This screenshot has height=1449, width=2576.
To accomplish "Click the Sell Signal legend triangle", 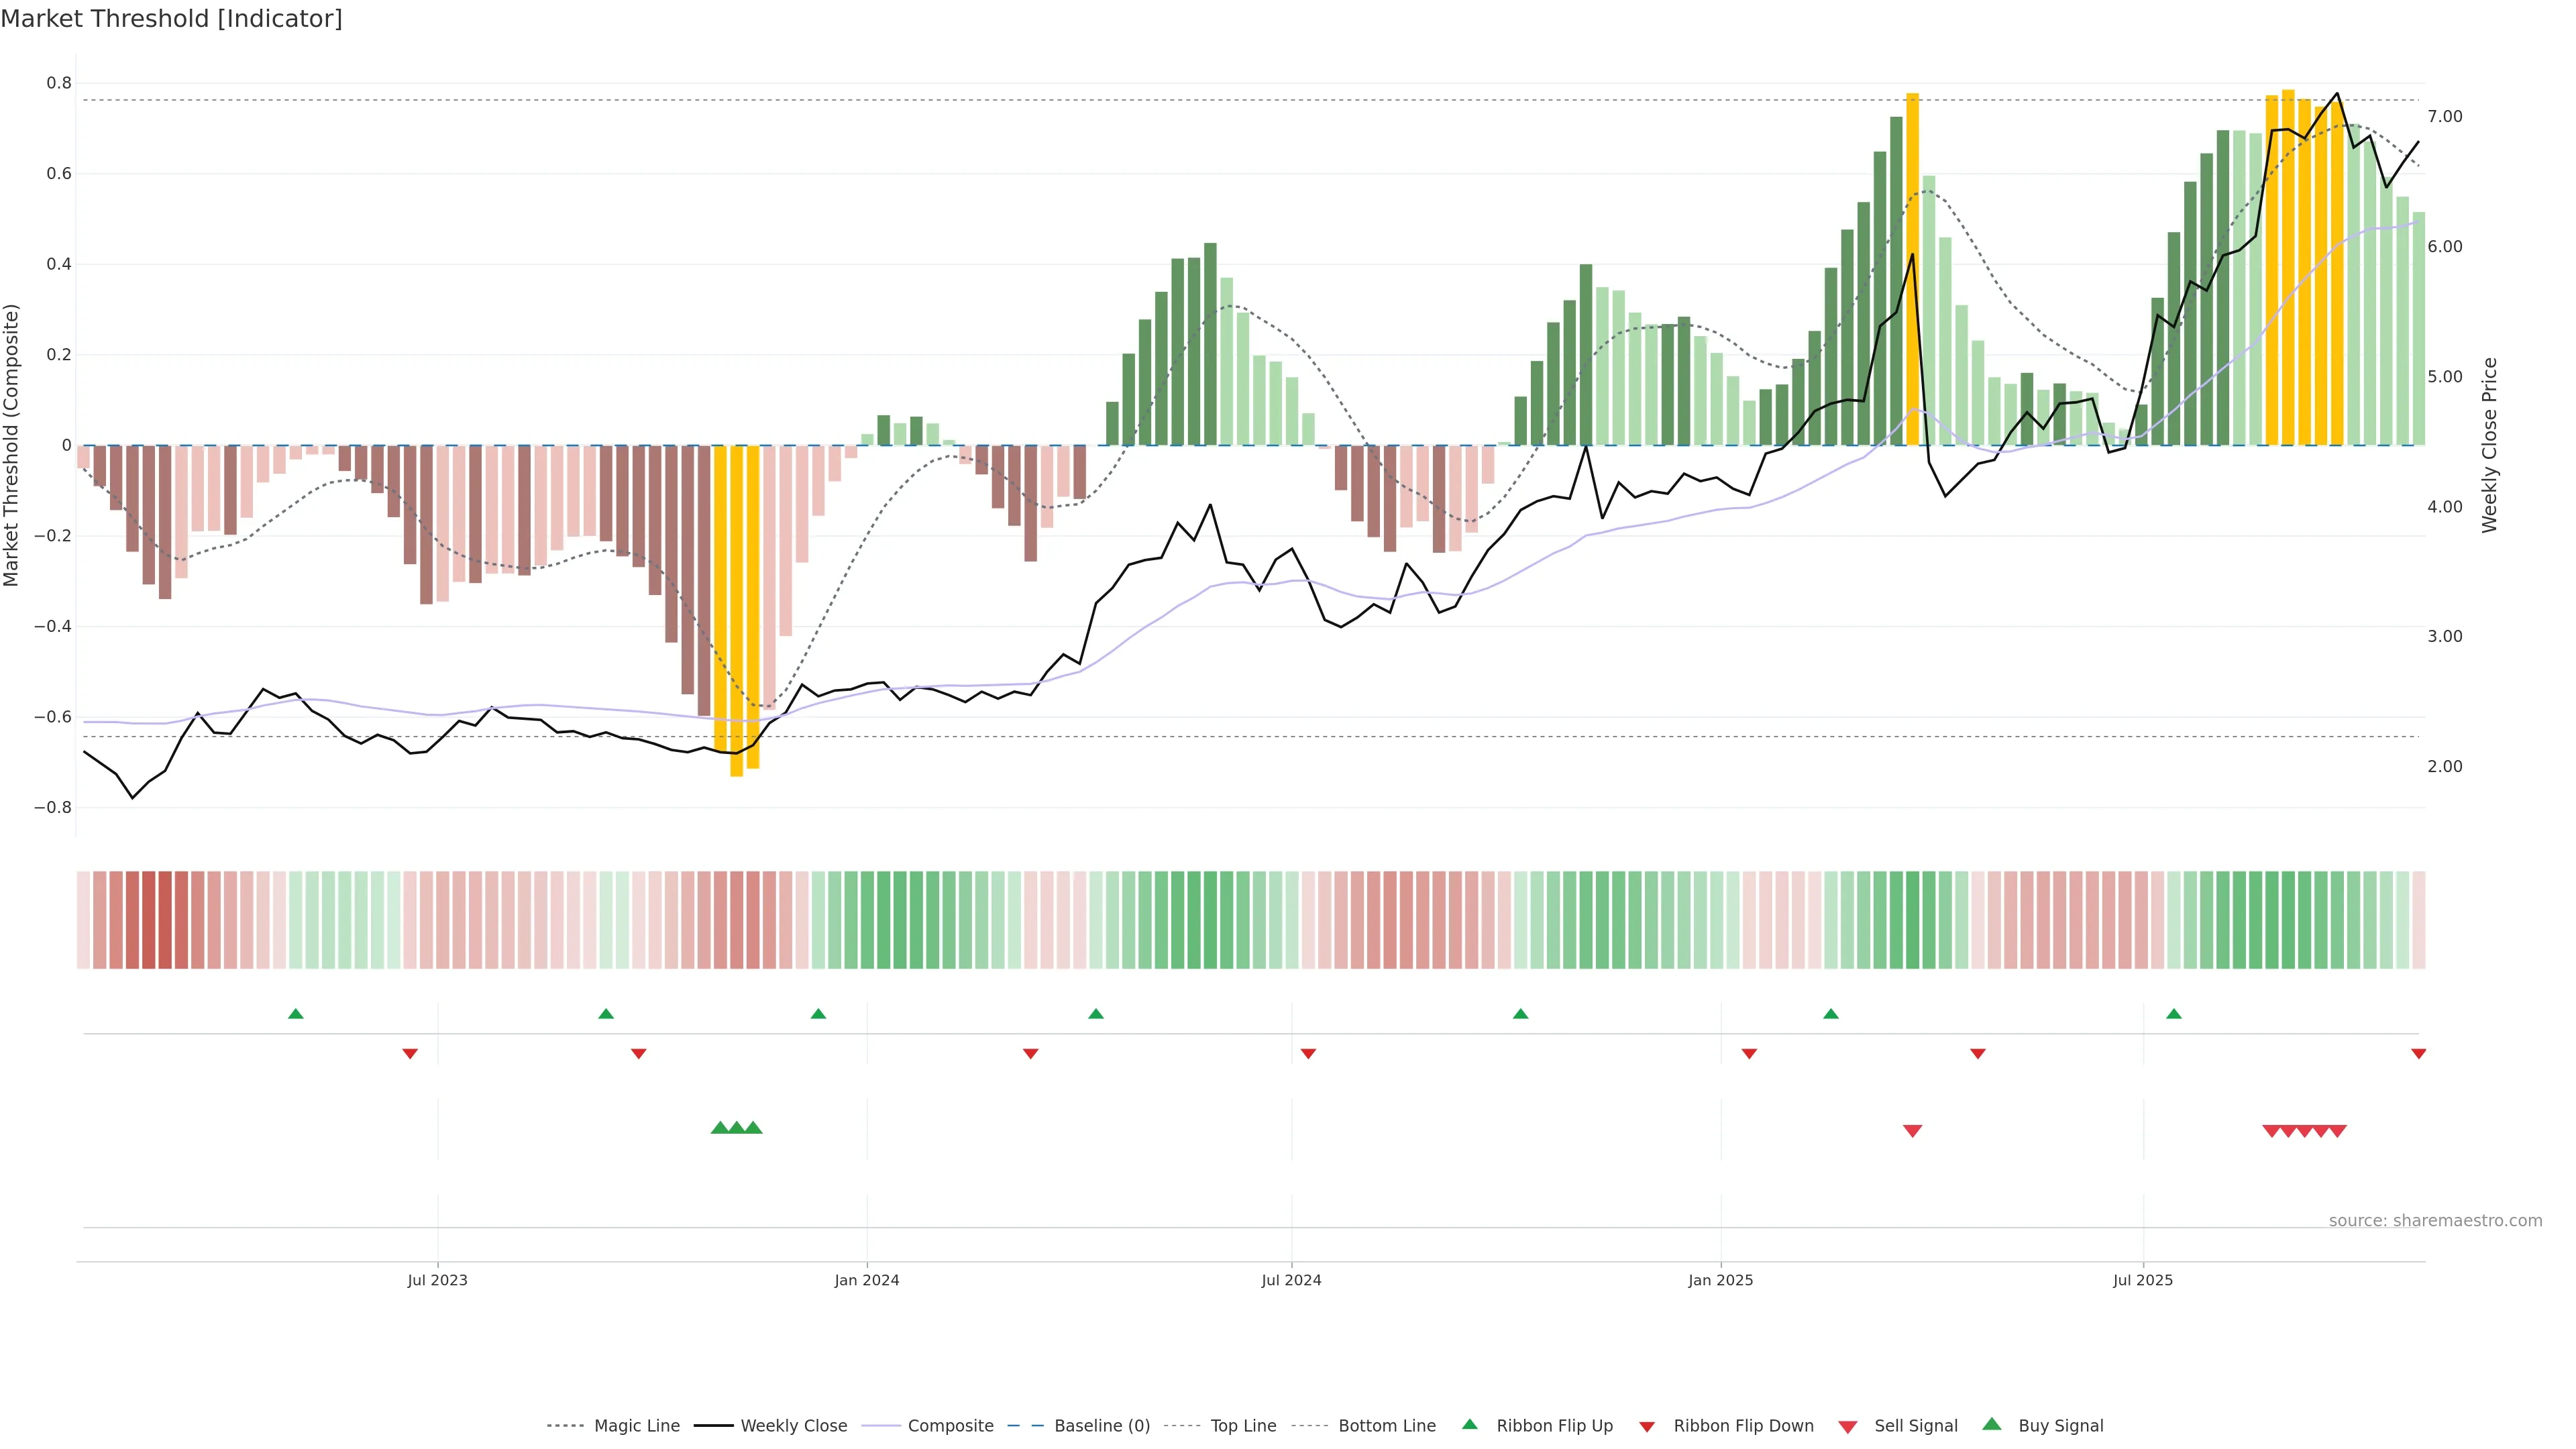I will point(1848,1427).
